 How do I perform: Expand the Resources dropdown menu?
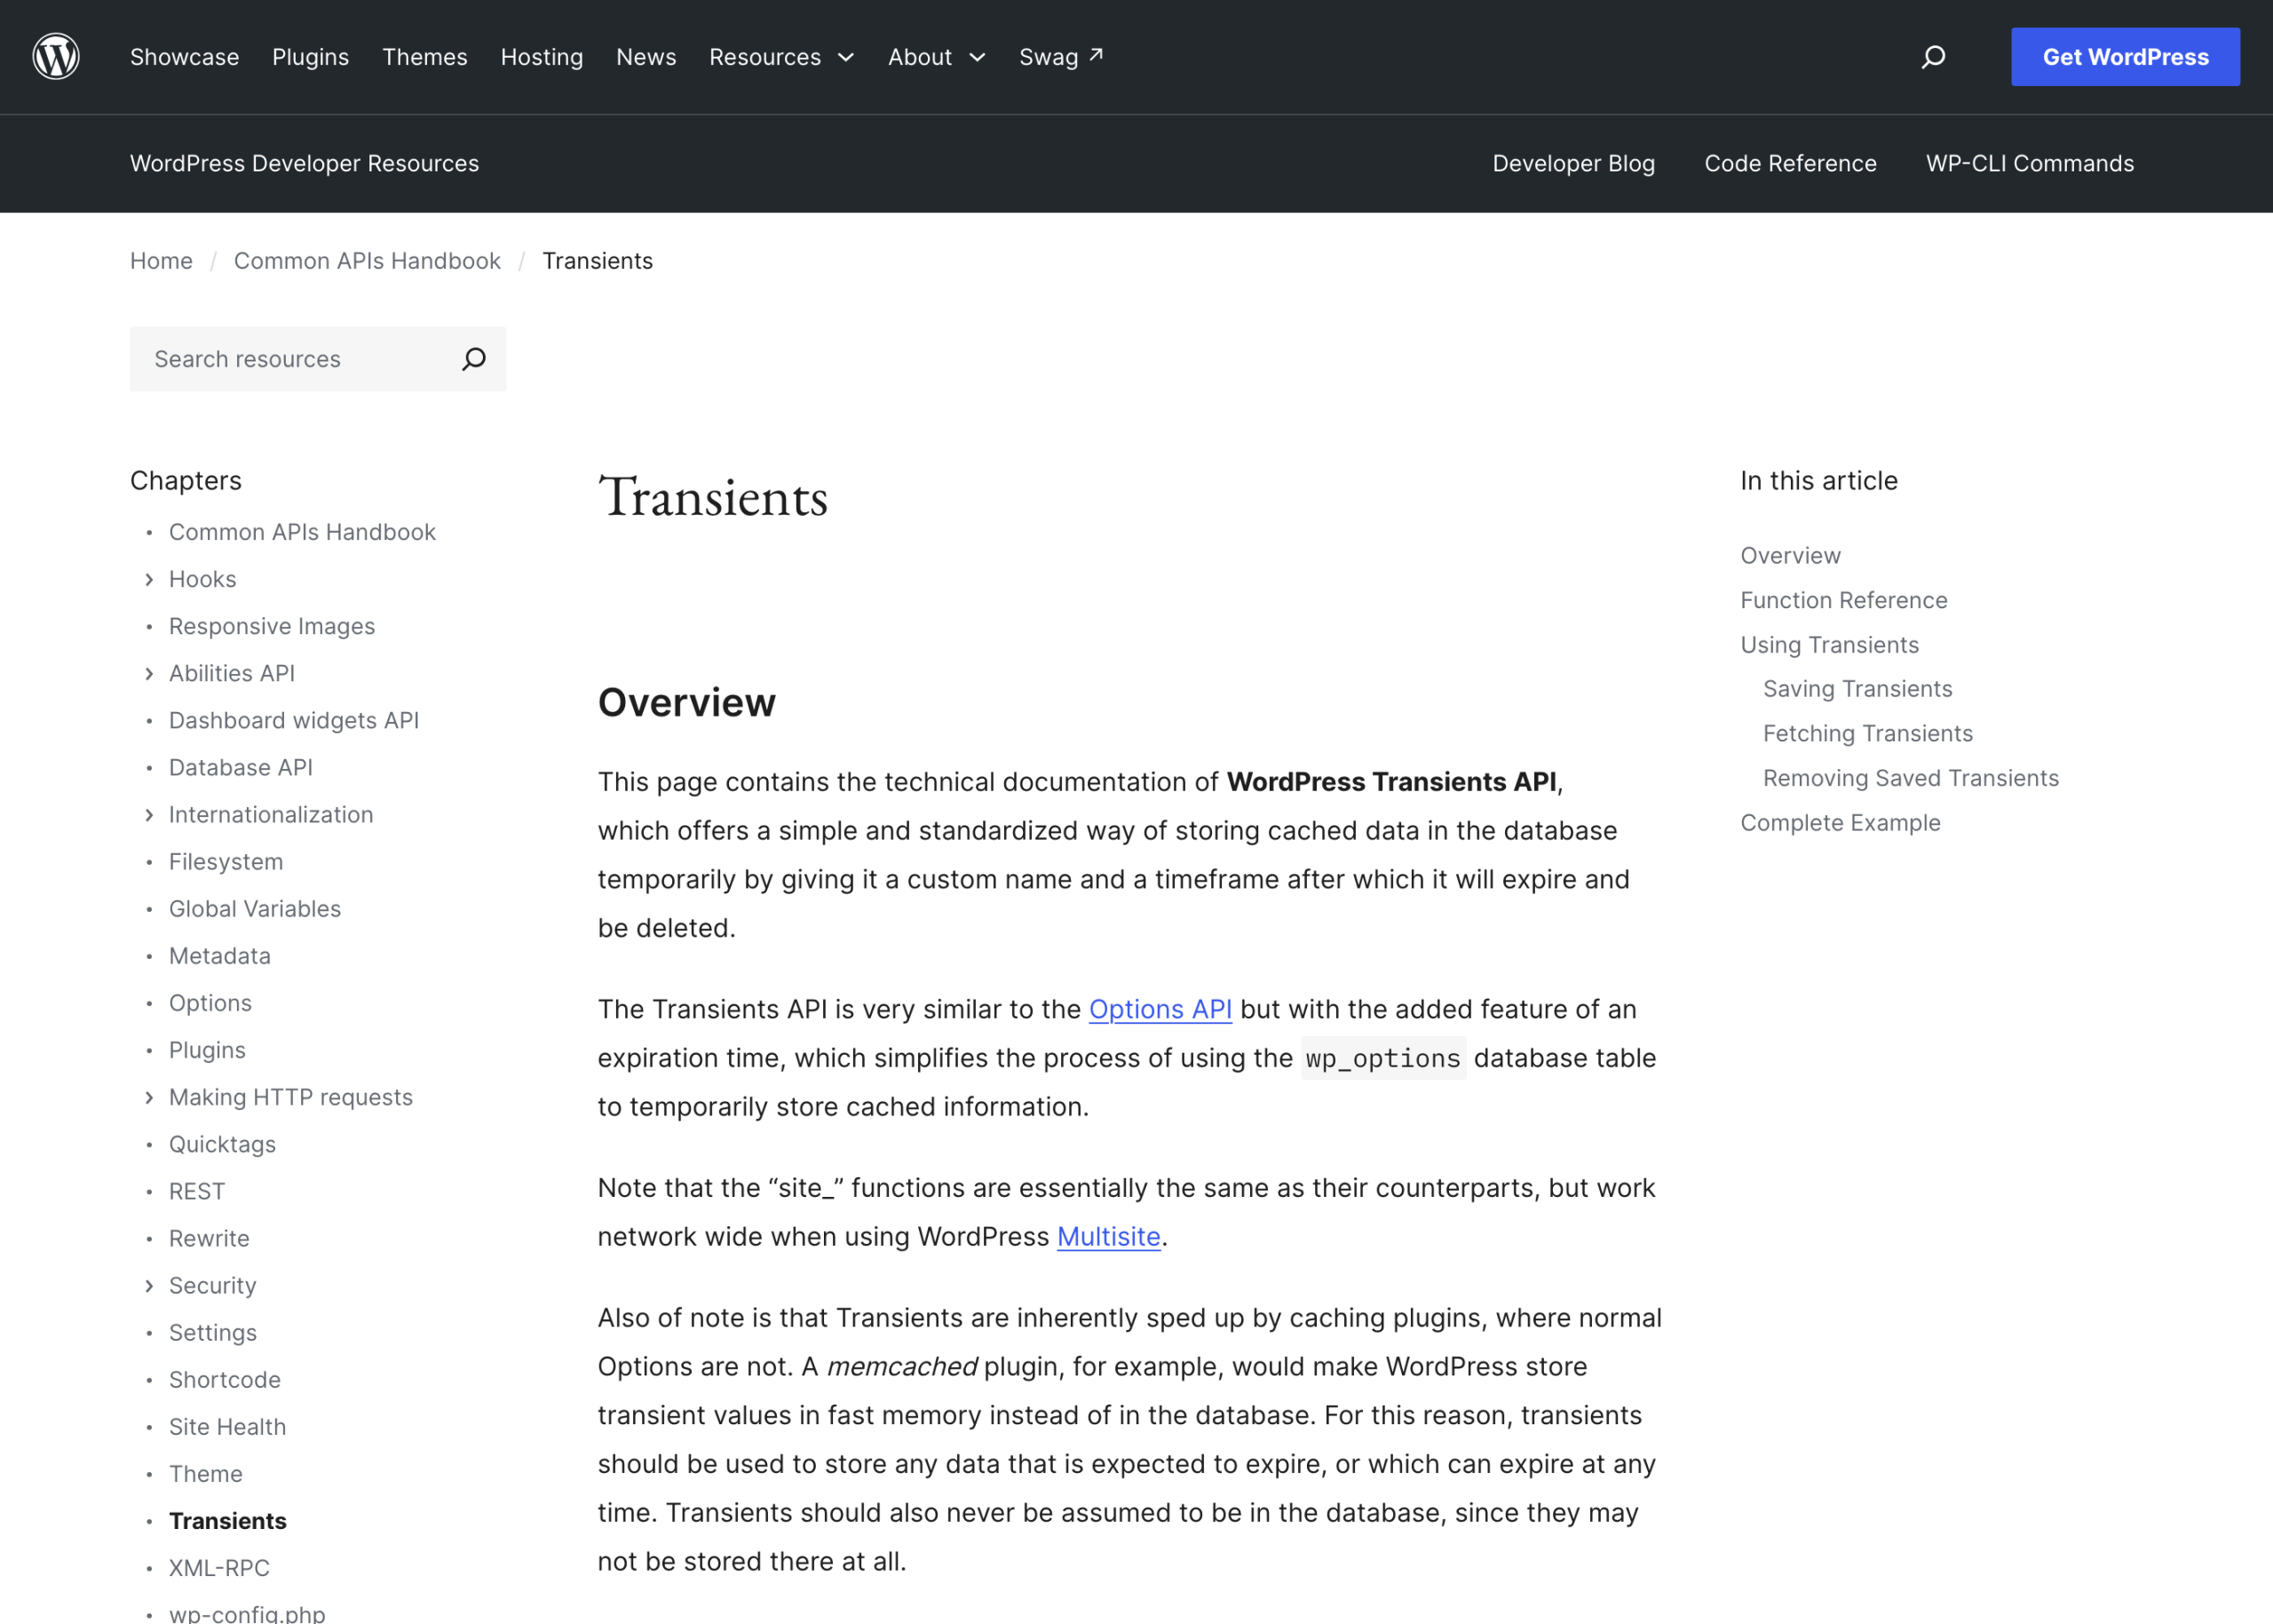tap(782, 57)
